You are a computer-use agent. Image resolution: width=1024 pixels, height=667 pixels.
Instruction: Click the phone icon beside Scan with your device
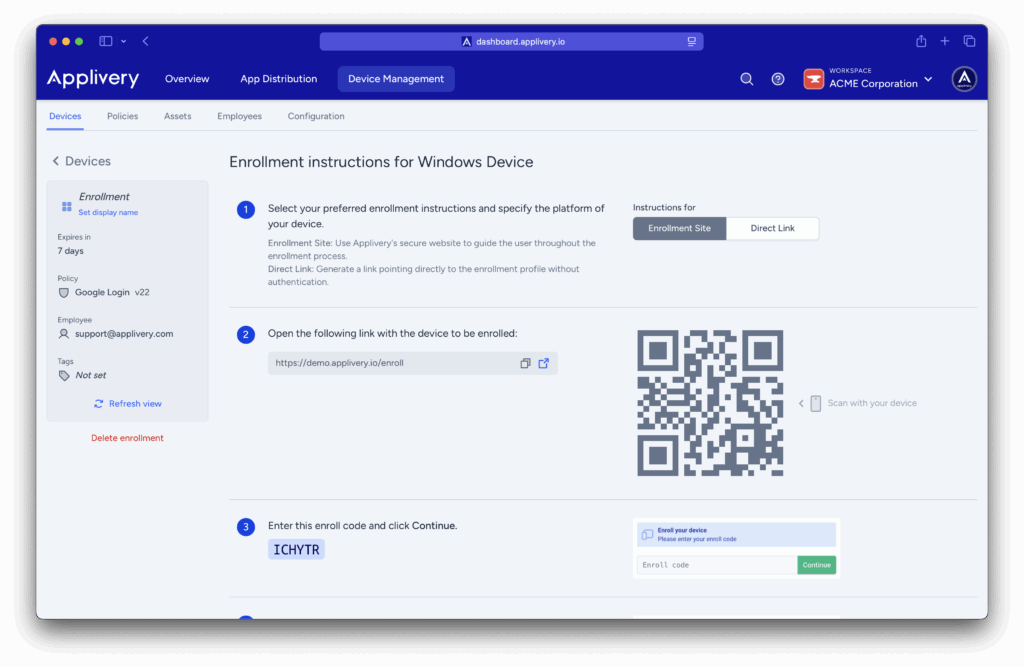pos(816,403)
